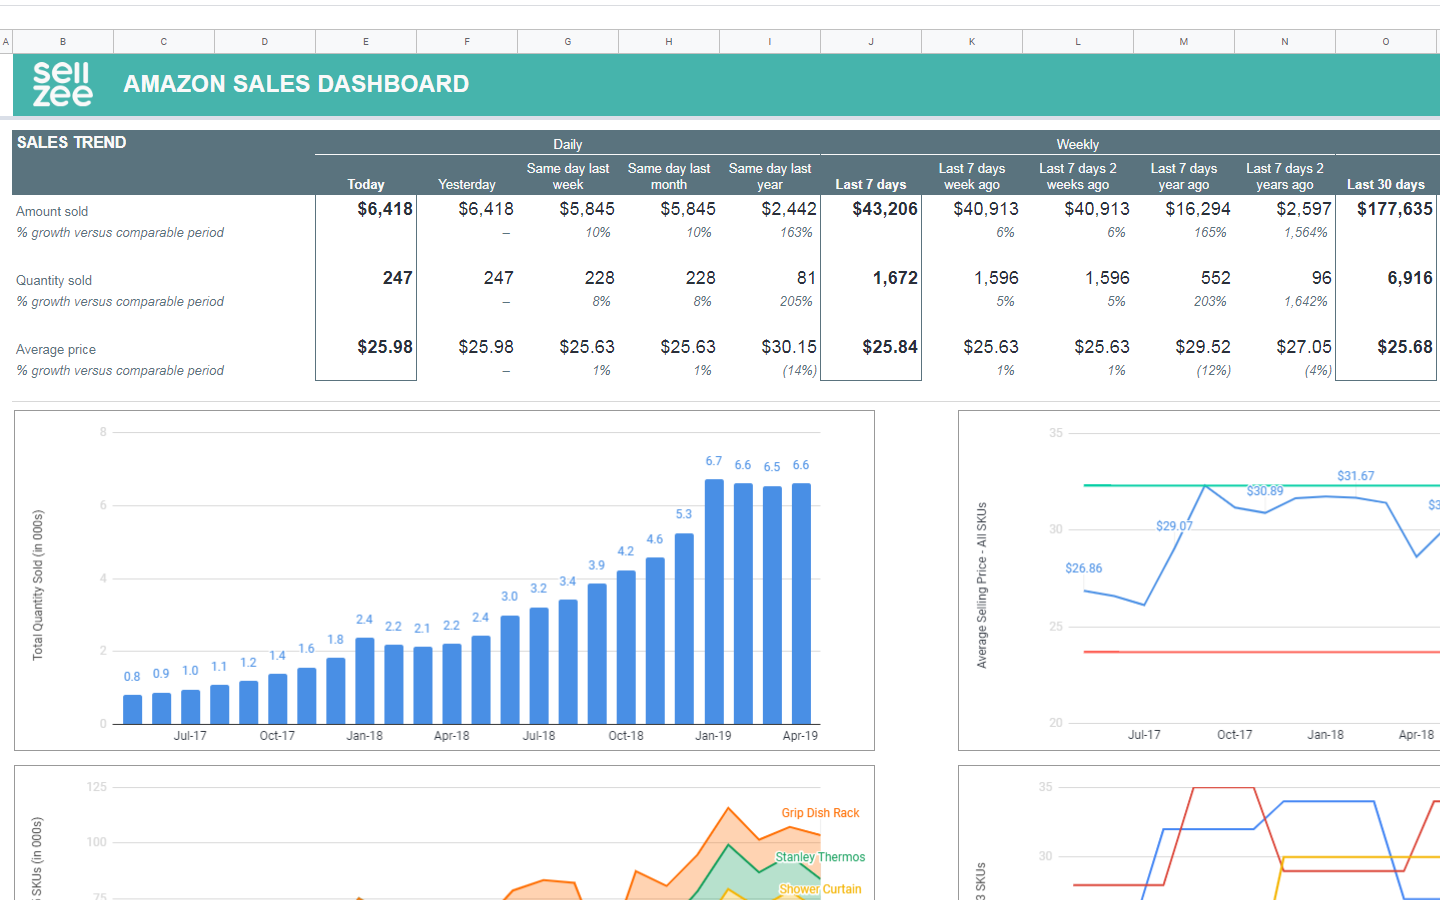Click the Last 7 days year ago header

1184,176
